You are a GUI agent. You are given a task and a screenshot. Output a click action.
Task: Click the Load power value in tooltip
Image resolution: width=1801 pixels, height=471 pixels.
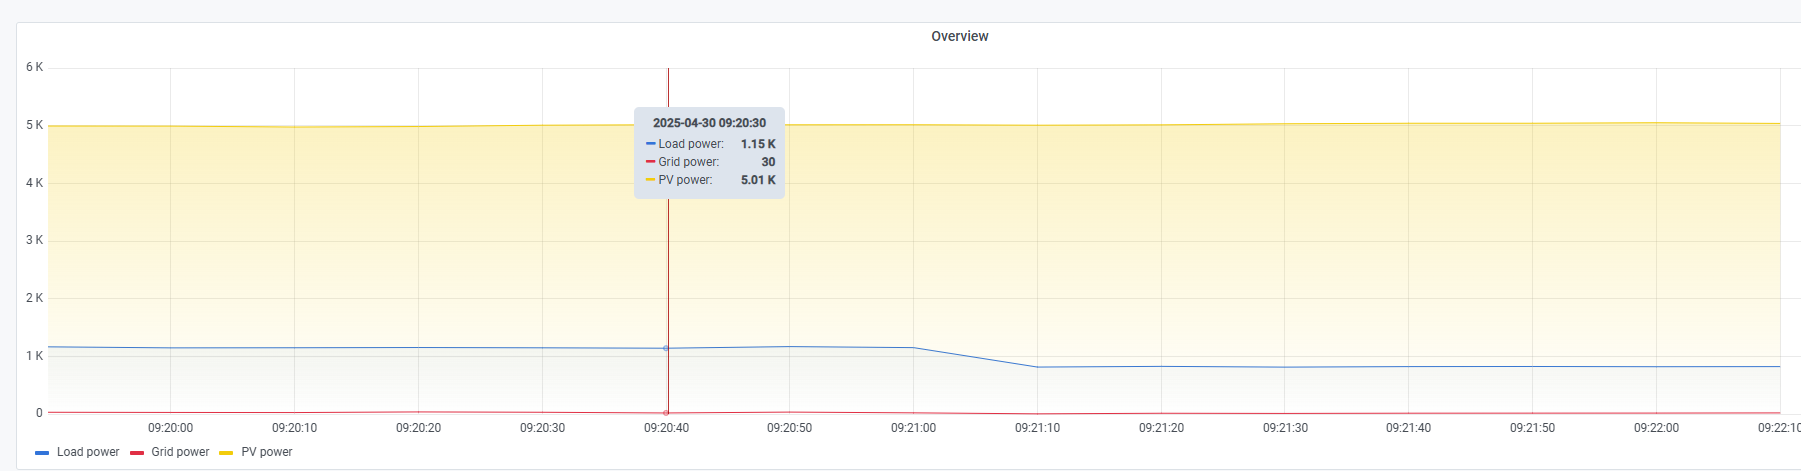[x=758, y=144]
